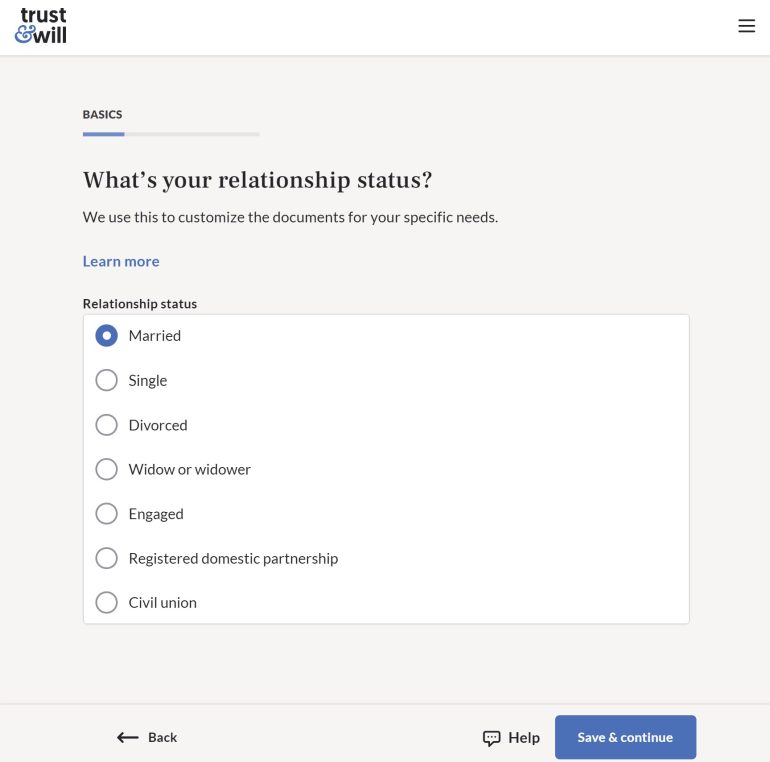Image resolution: width=770 pixels, height=762 pixels.
Task: Click the relationship status question heading
Action: click(257, 180)
